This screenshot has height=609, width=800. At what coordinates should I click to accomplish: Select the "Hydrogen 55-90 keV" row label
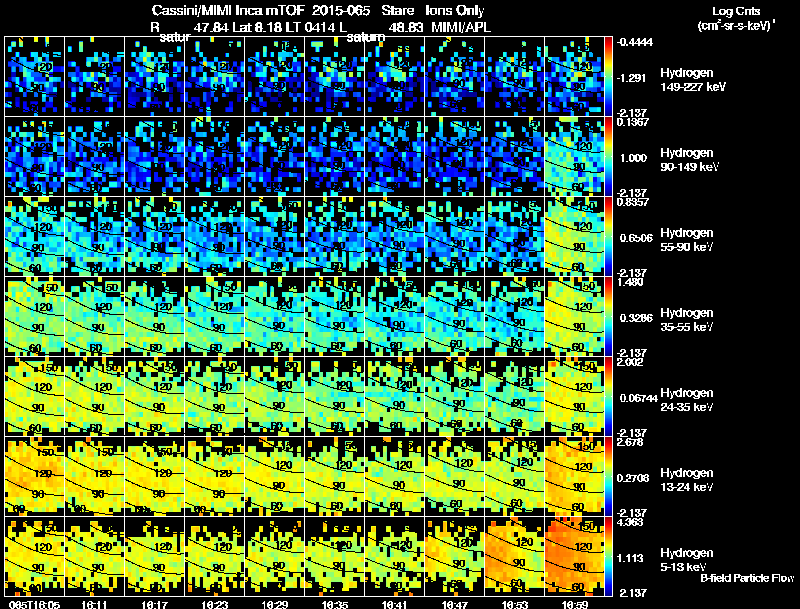pyautogui.click(x=687, y=240)
